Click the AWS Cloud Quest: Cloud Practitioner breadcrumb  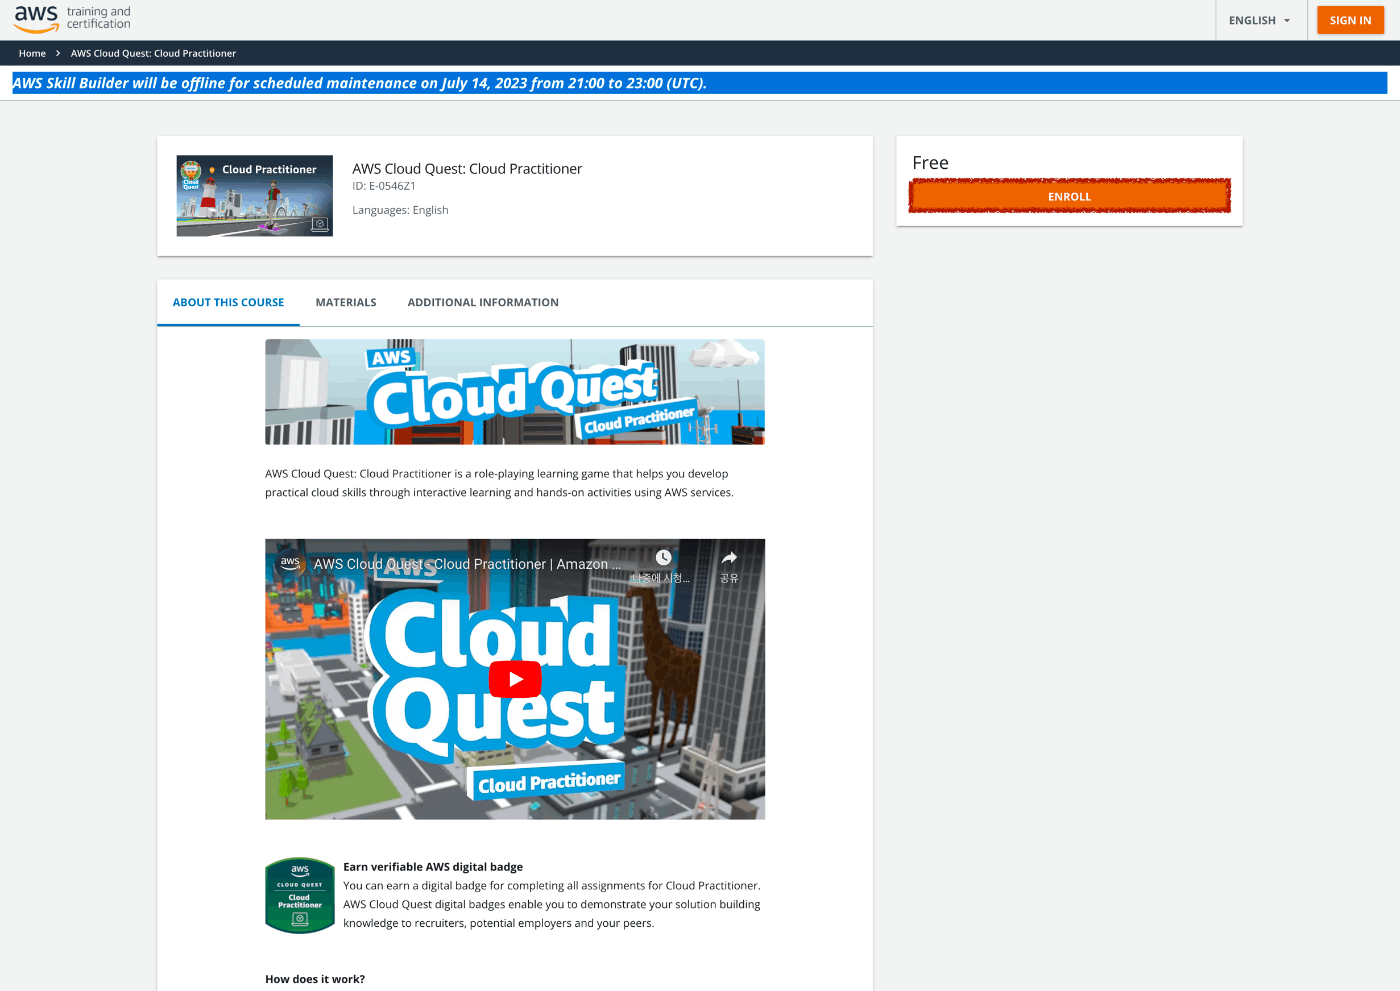pyautogui.click(x=153, y=53)
